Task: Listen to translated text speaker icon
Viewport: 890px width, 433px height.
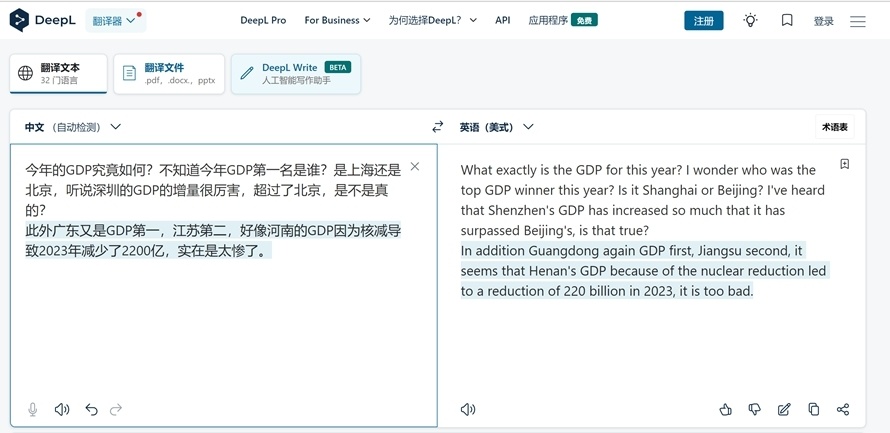Action: [x=468, y=409]
